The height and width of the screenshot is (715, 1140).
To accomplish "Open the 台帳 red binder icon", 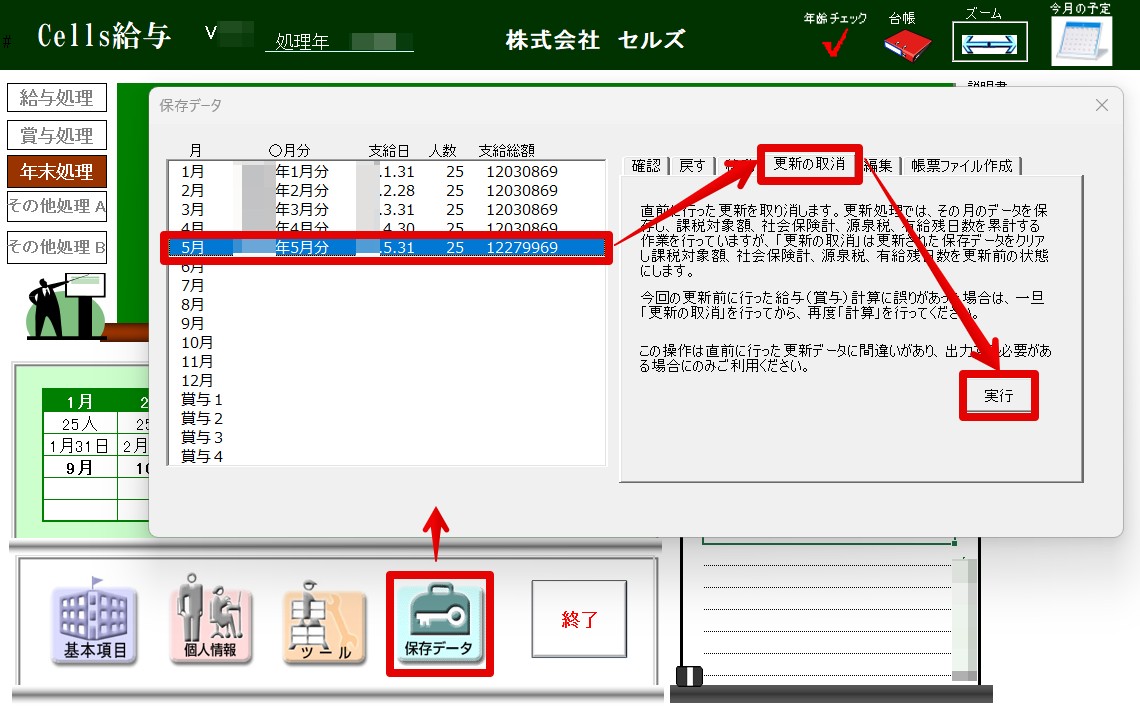I will [x=907, y=46].
